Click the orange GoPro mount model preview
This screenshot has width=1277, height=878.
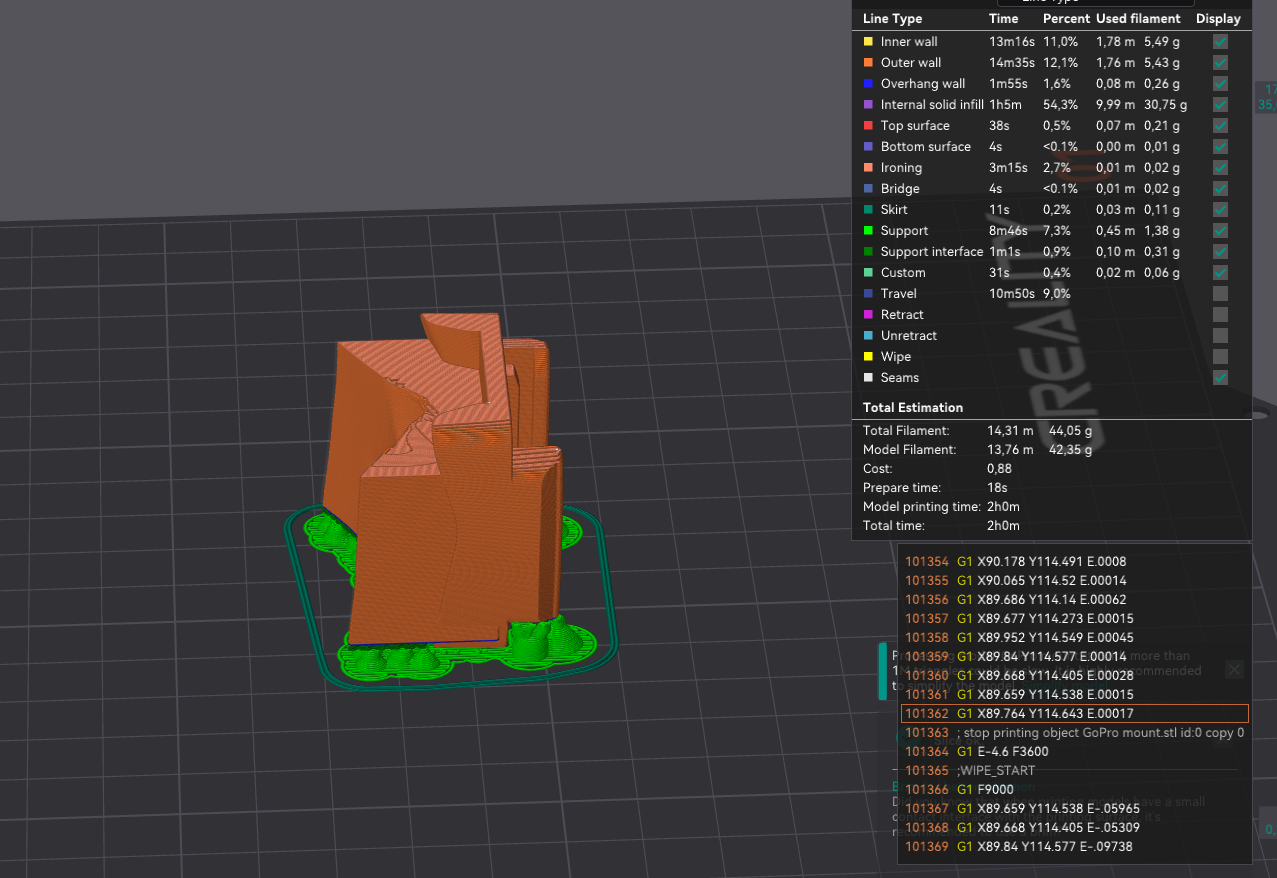[x=440, y=480]
